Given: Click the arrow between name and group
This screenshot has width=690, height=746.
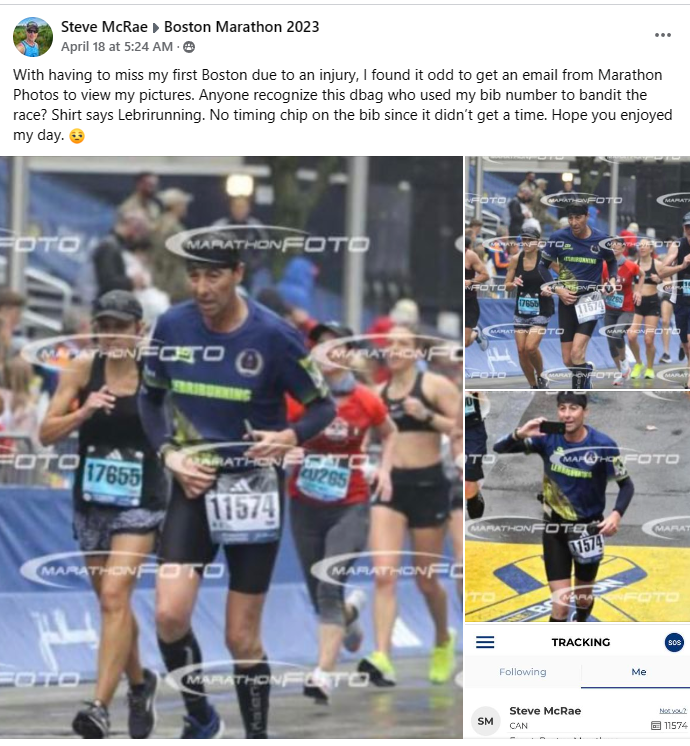Looking at the screenshot, I should point(156,28).
